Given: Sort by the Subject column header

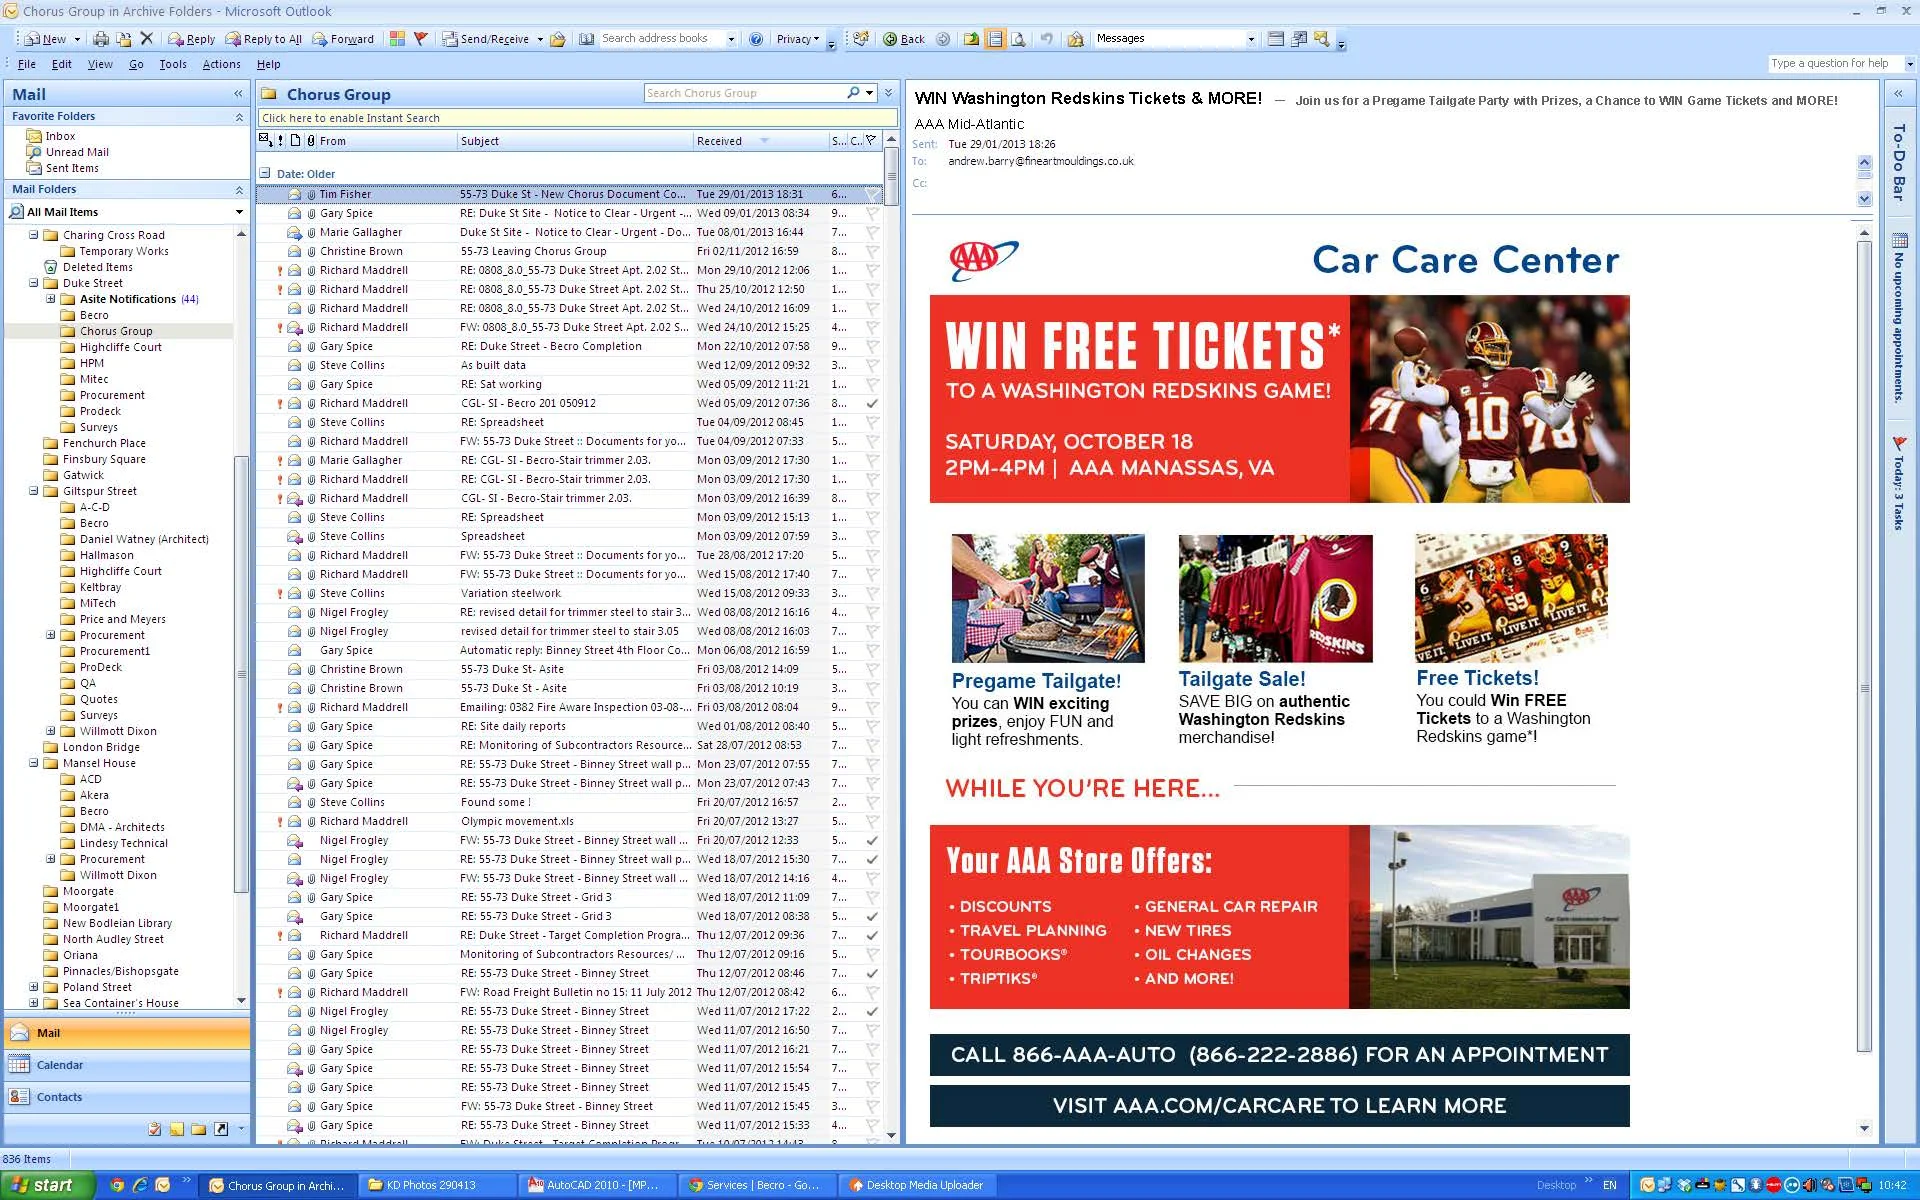Looking at the screenshot, I should coord(575,141).
